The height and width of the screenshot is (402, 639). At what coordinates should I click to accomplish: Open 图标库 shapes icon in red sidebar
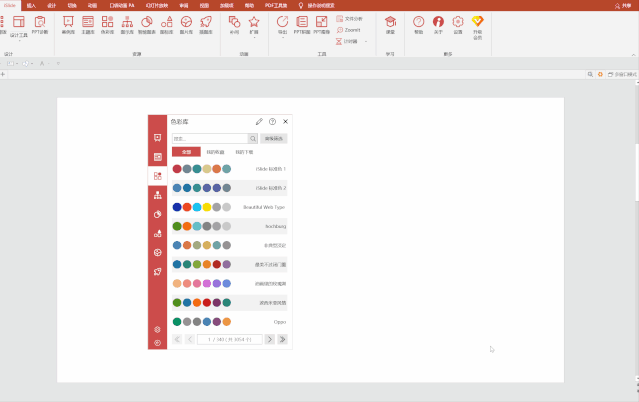[158, 234]
